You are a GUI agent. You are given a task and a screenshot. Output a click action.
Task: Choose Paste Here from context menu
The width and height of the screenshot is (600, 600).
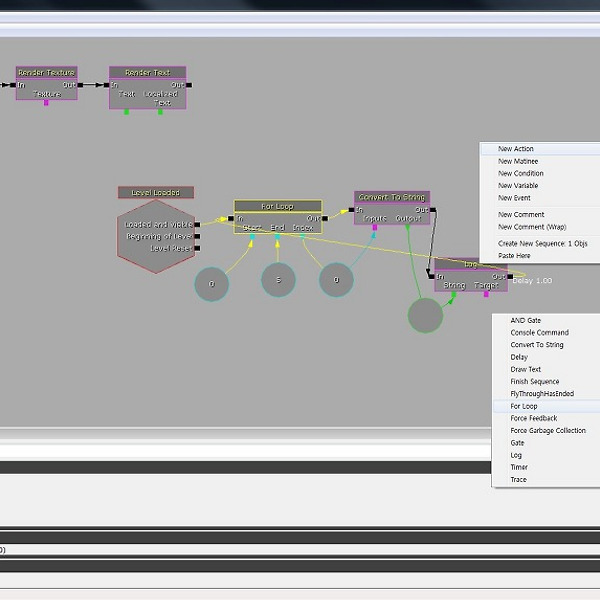click(x=514, y=255)
